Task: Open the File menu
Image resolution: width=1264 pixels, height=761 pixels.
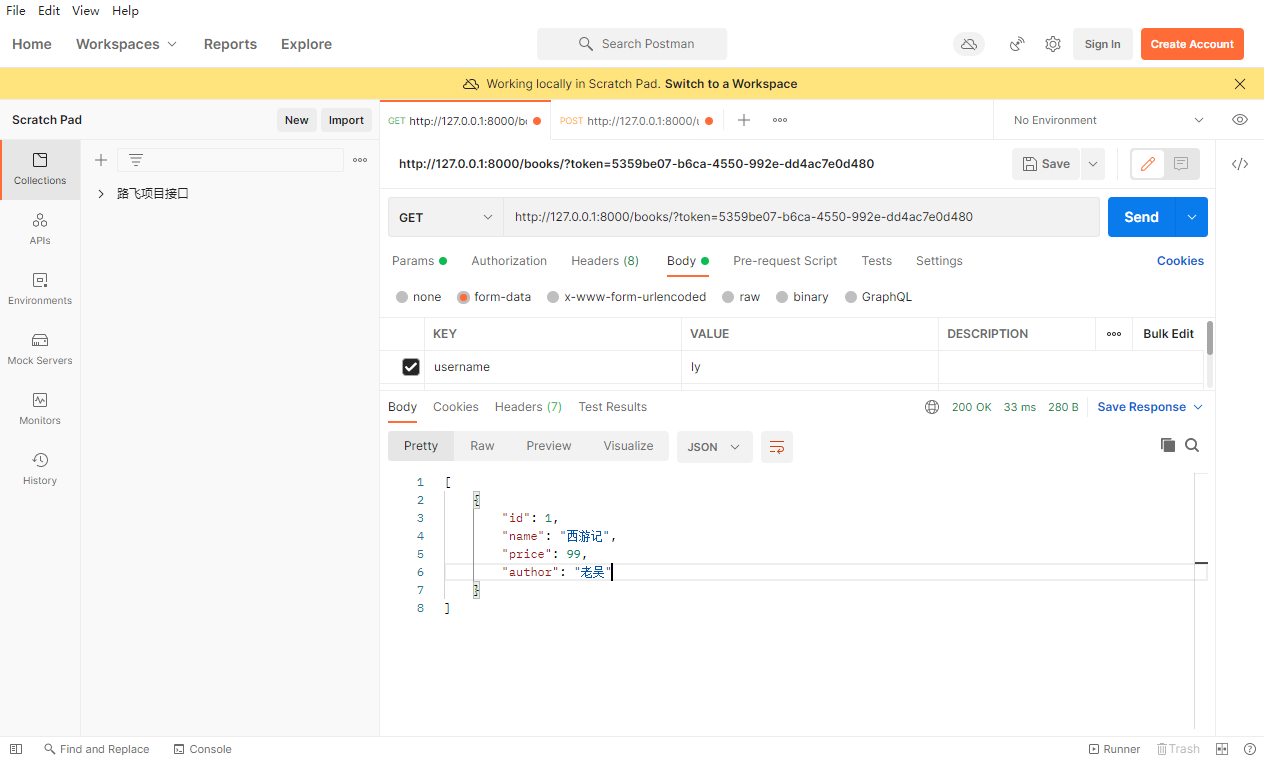Action: [16, 11]
